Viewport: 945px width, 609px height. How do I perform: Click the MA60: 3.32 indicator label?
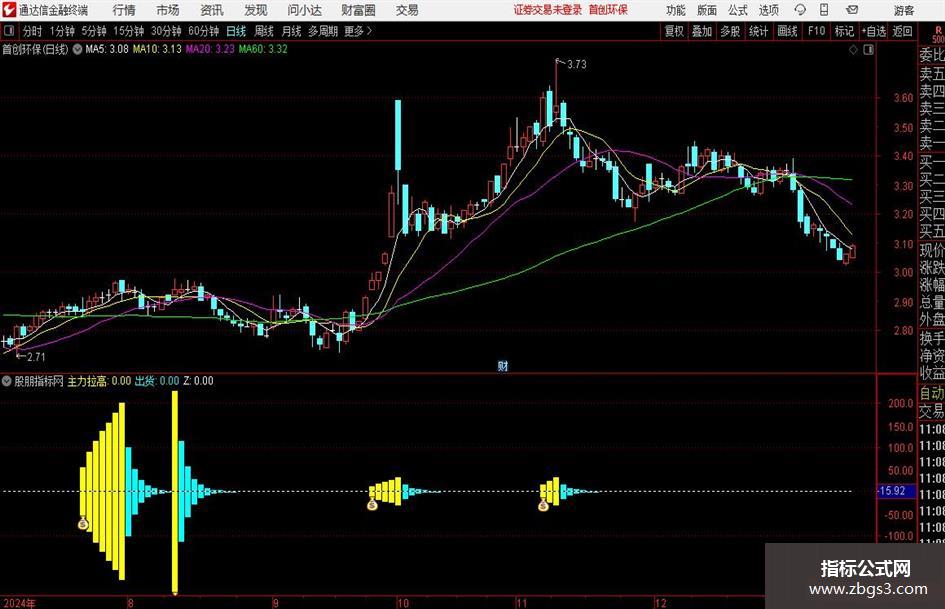pos(263,49)
